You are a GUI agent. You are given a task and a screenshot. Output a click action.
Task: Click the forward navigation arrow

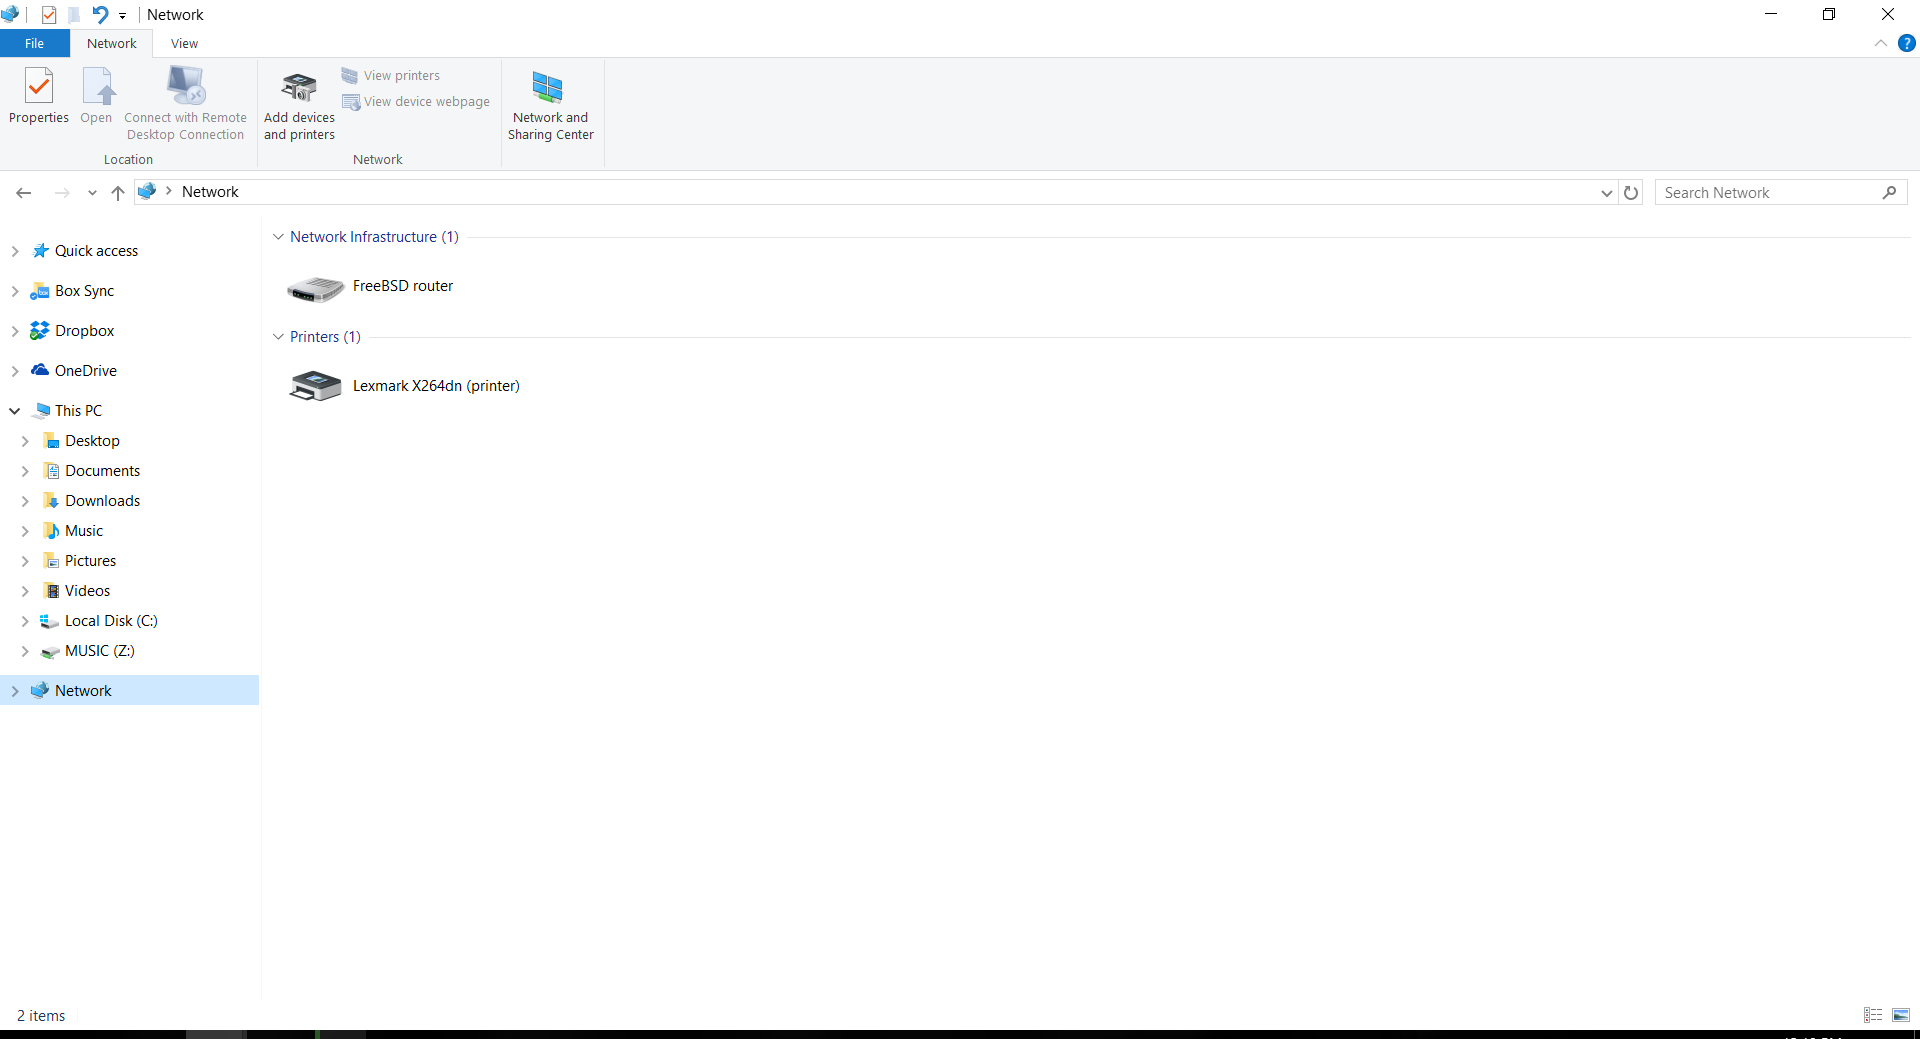coord(62,193)
